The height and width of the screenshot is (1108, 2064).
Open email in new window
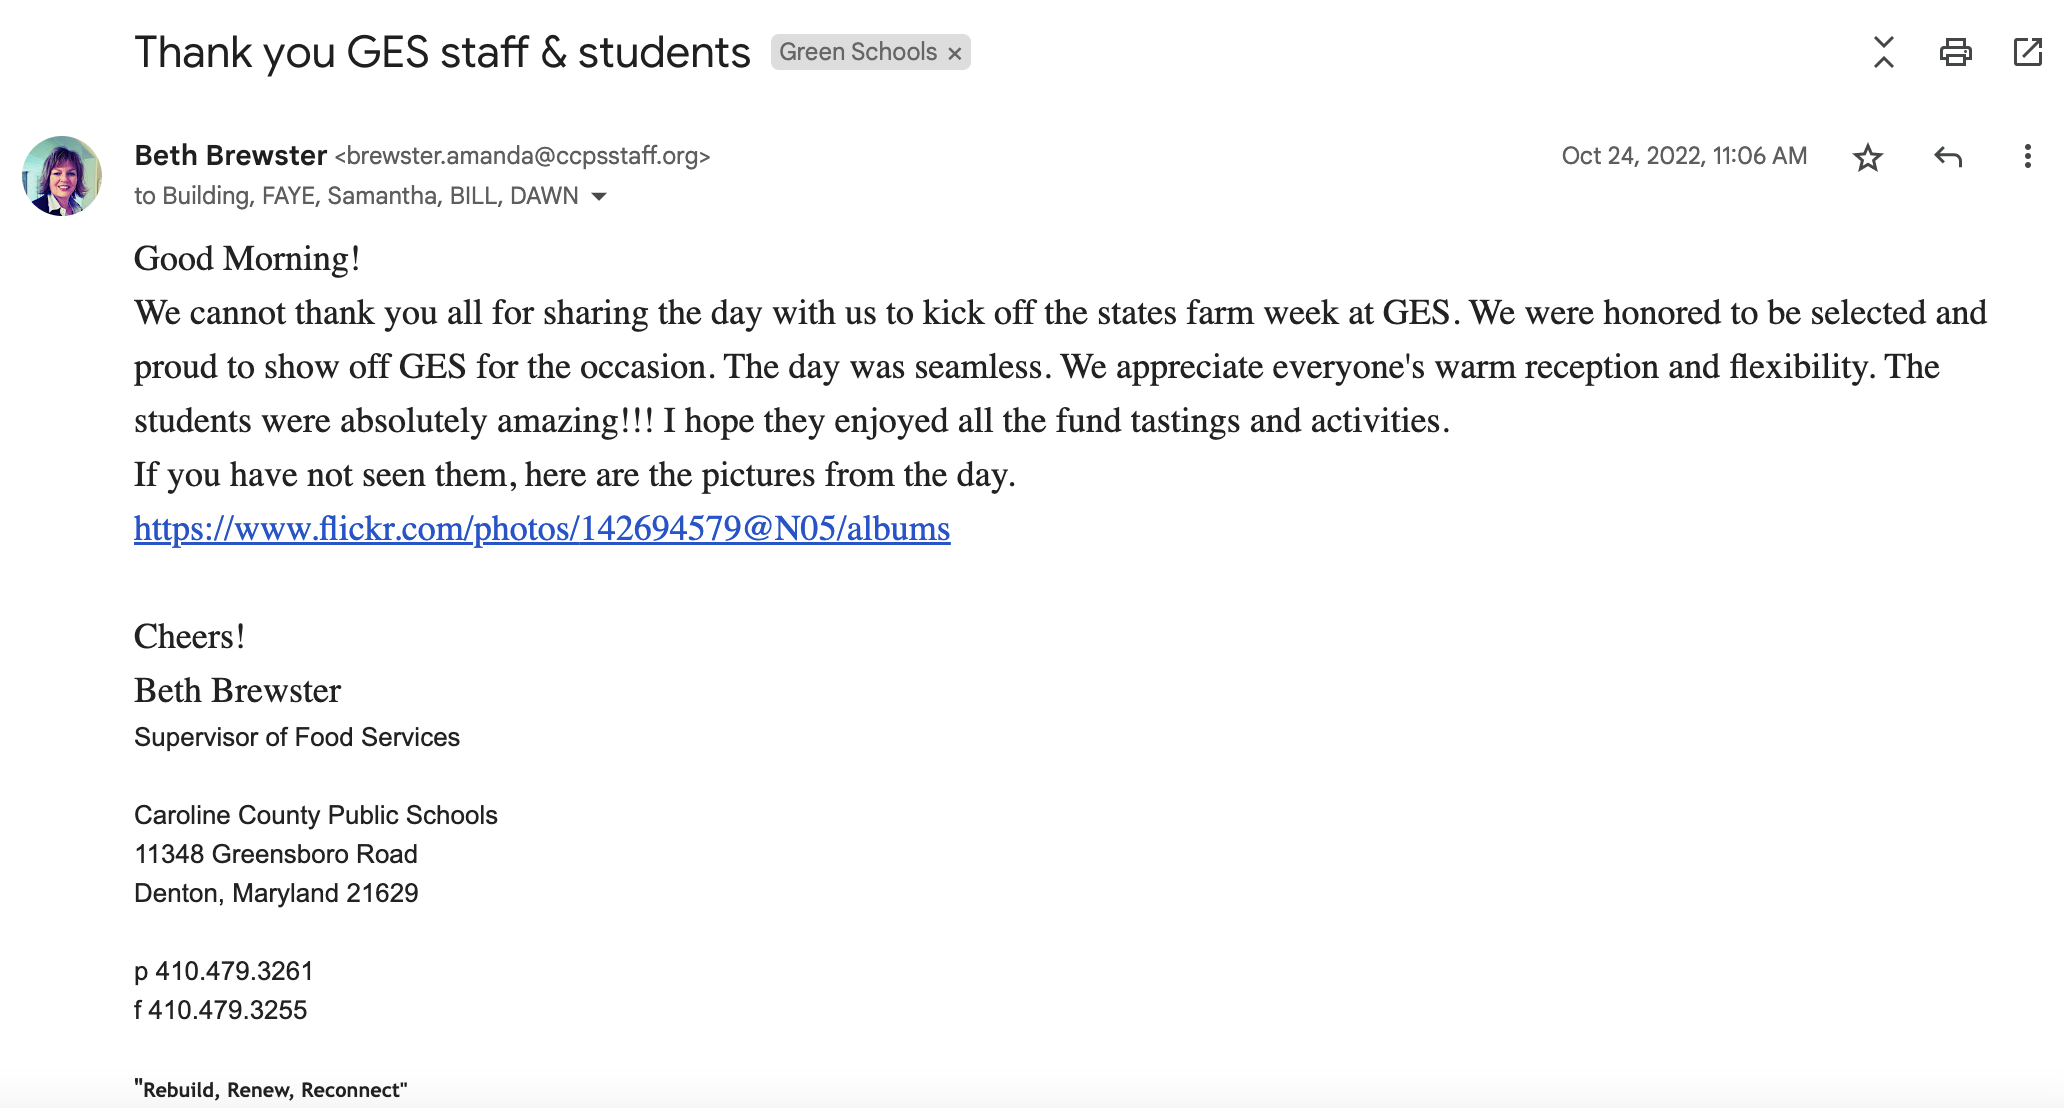(x=2027, y=52)
